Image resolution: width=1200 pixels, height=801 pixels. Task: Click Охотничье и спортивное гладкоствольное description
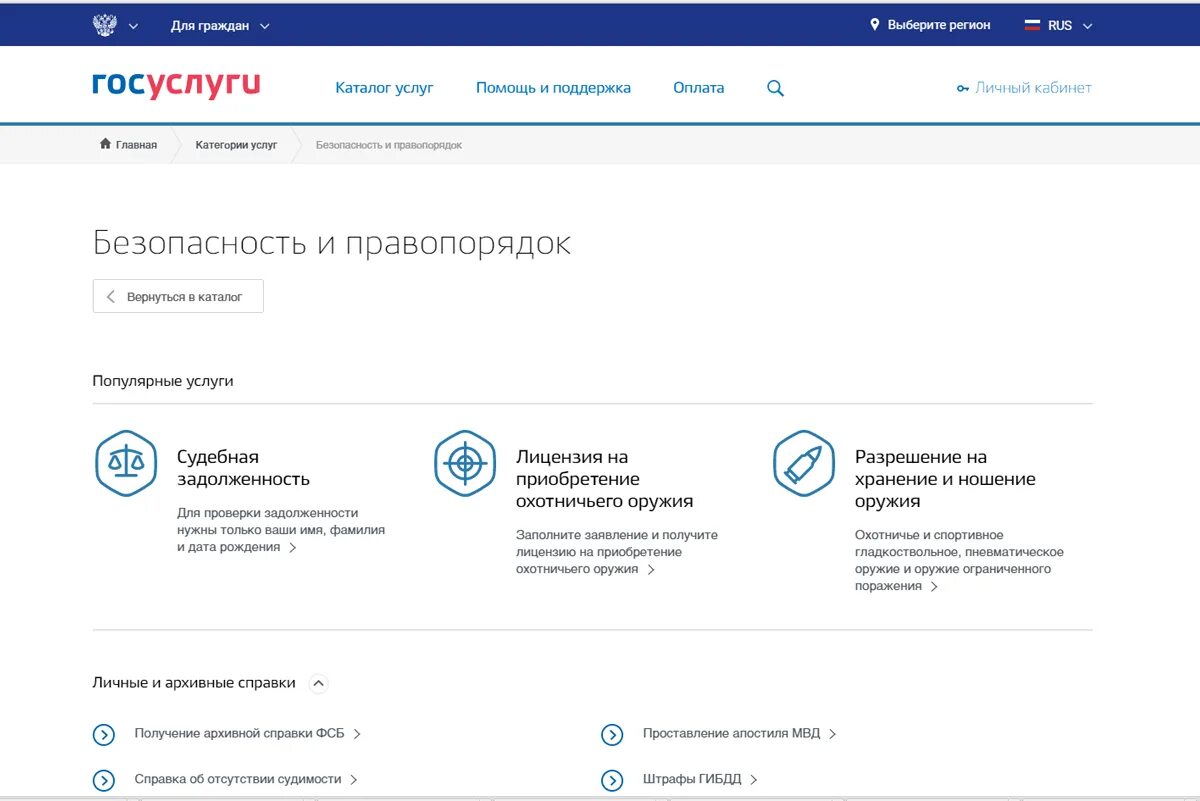959,560
